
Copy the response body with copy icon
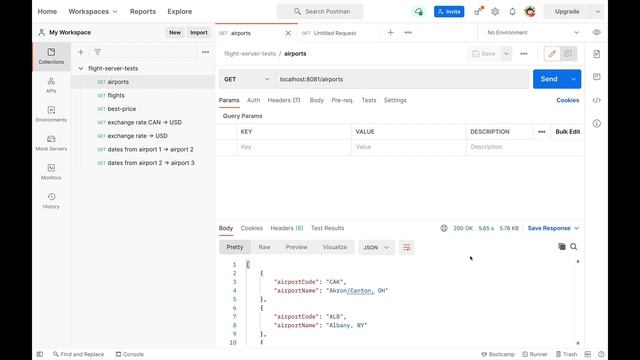click(562, 247)
